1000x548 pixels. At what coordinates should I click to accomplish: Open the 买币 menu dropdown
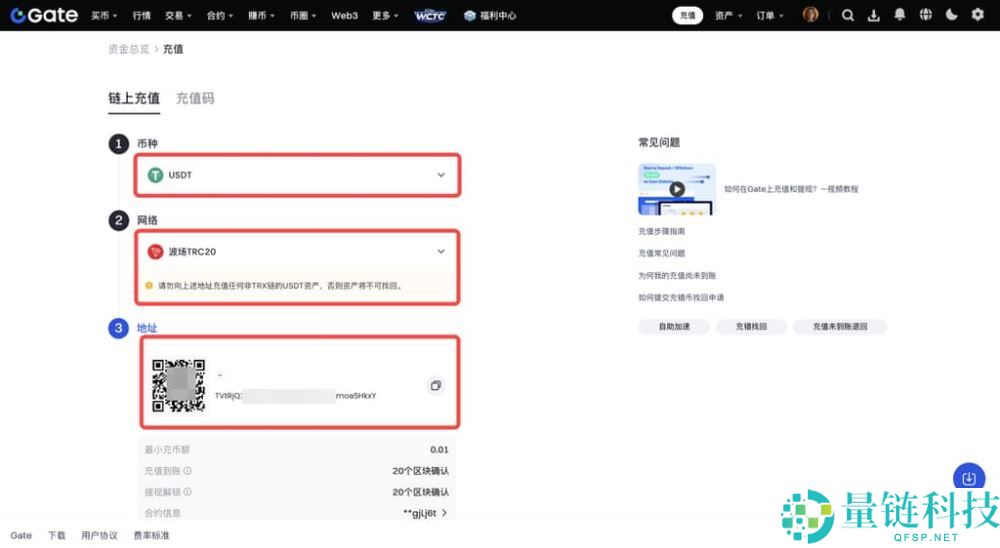point(104,15)
